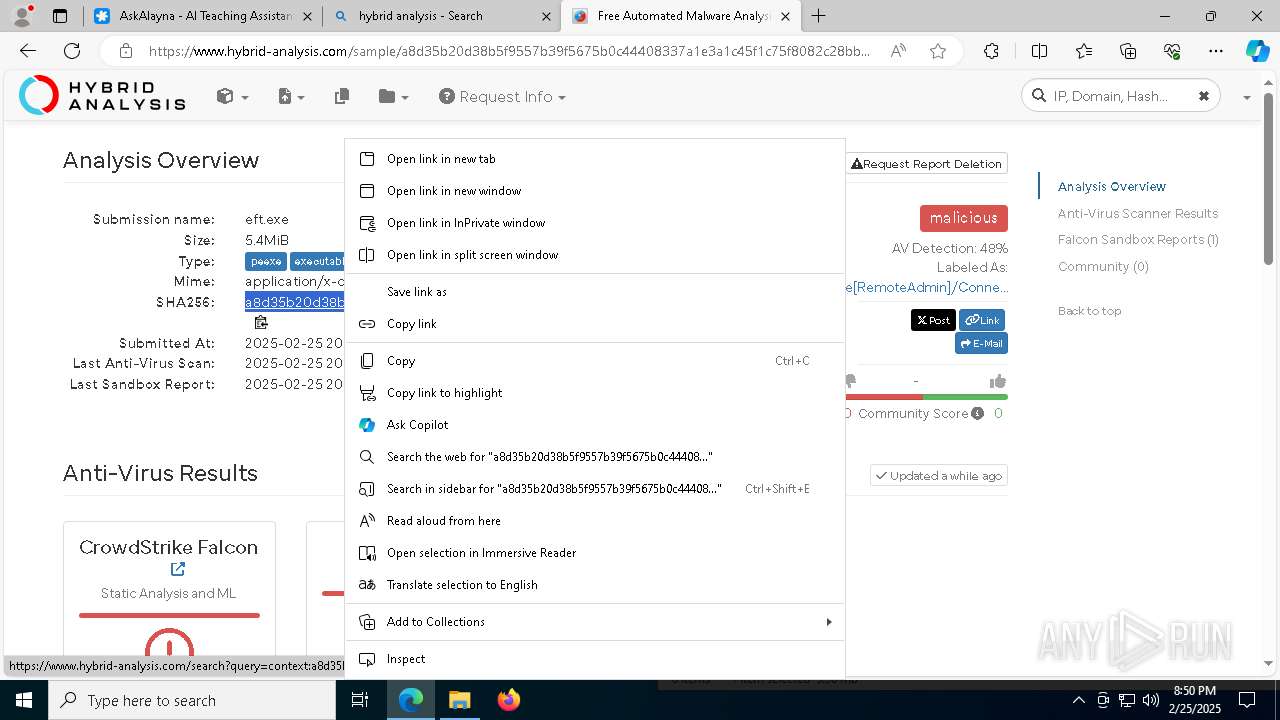Choose Open link in new window
1280x720 pixels.
[x=595, y=191]
